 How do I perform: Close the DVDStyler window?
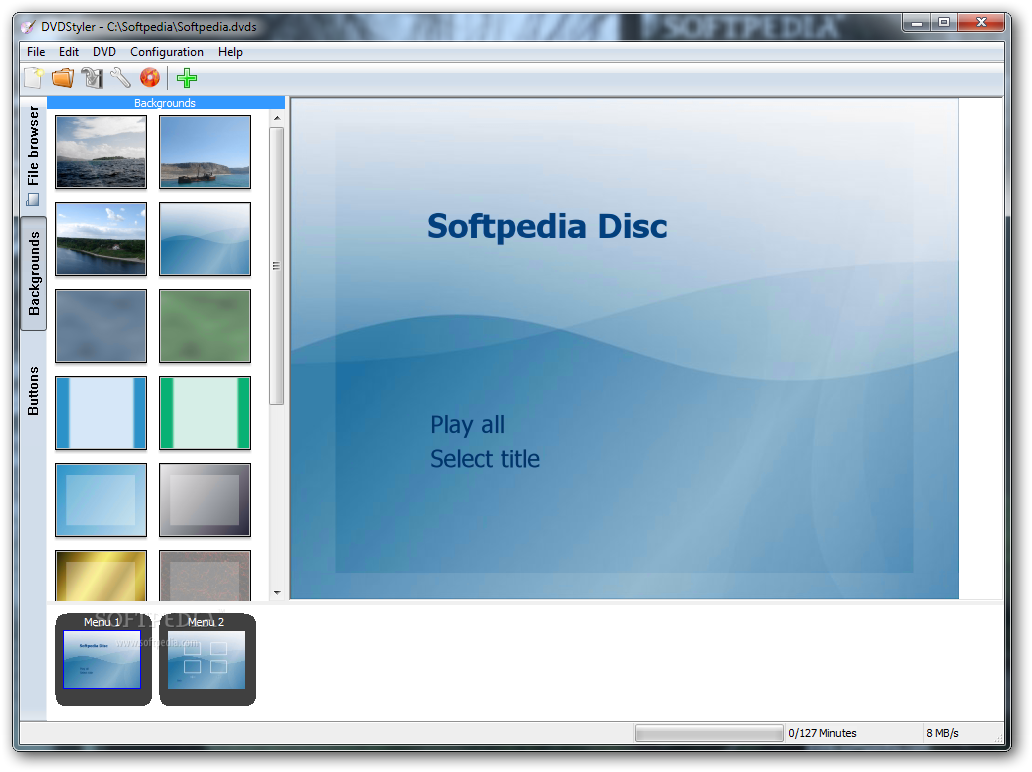point(981,23)
